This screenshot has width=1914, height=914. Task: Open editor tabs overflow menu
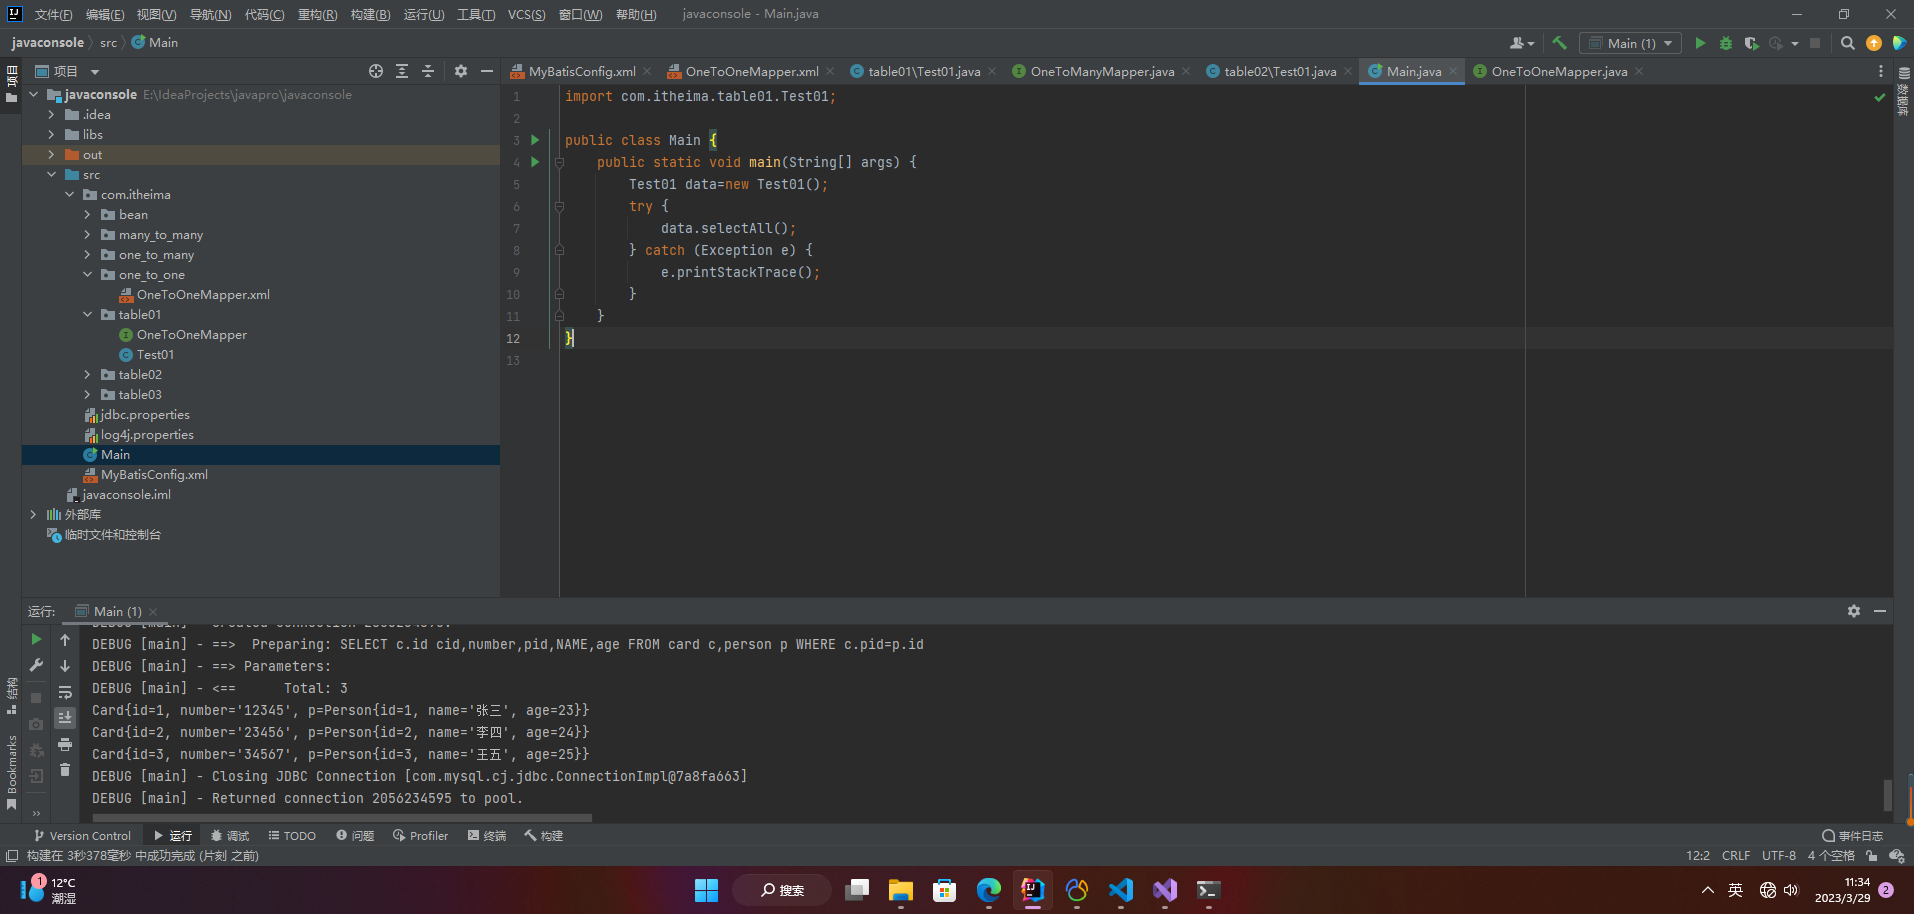coord(1881,71)
